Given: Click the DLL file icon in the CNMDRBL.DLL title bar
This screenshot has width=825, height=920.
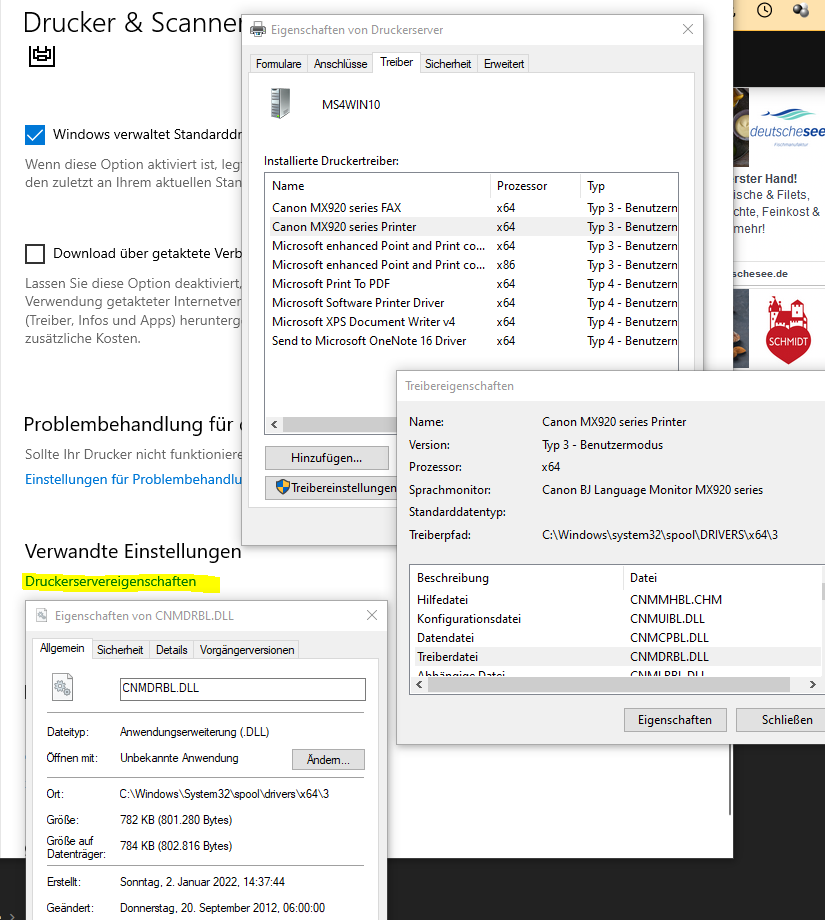Looking at the screenshot, I should pos(42,615).
